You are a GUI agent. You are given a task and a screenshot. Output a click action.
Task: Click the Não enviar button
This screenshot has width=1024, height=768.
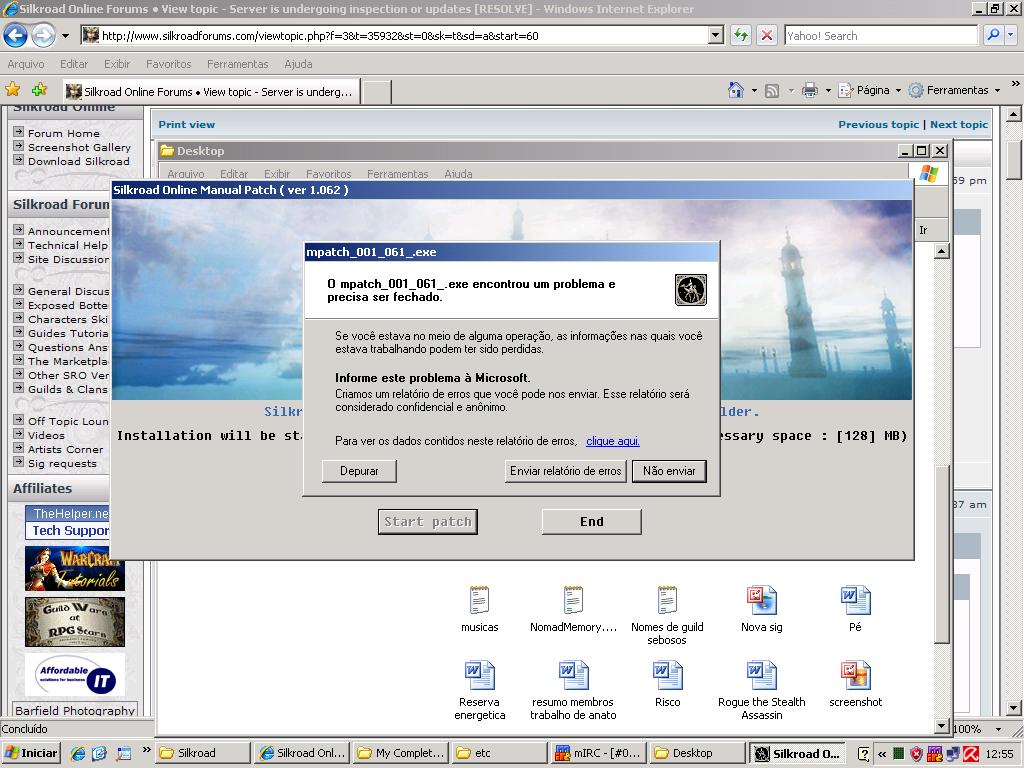pyautogui.click(x=668, y=470)
